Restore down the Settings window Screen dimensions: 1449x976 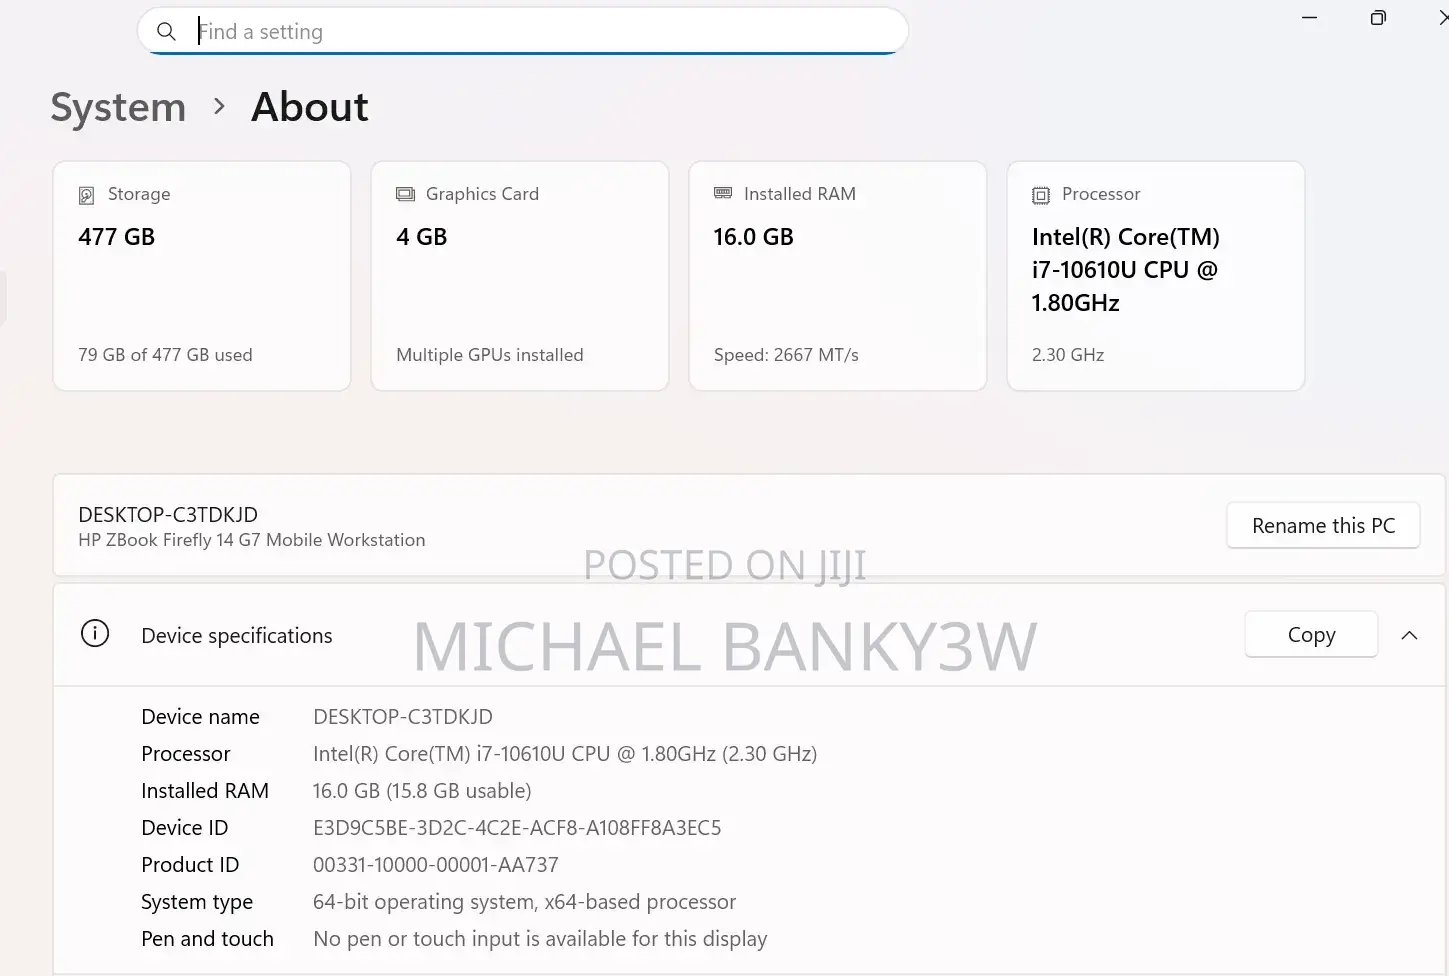tap(1378, 18)
